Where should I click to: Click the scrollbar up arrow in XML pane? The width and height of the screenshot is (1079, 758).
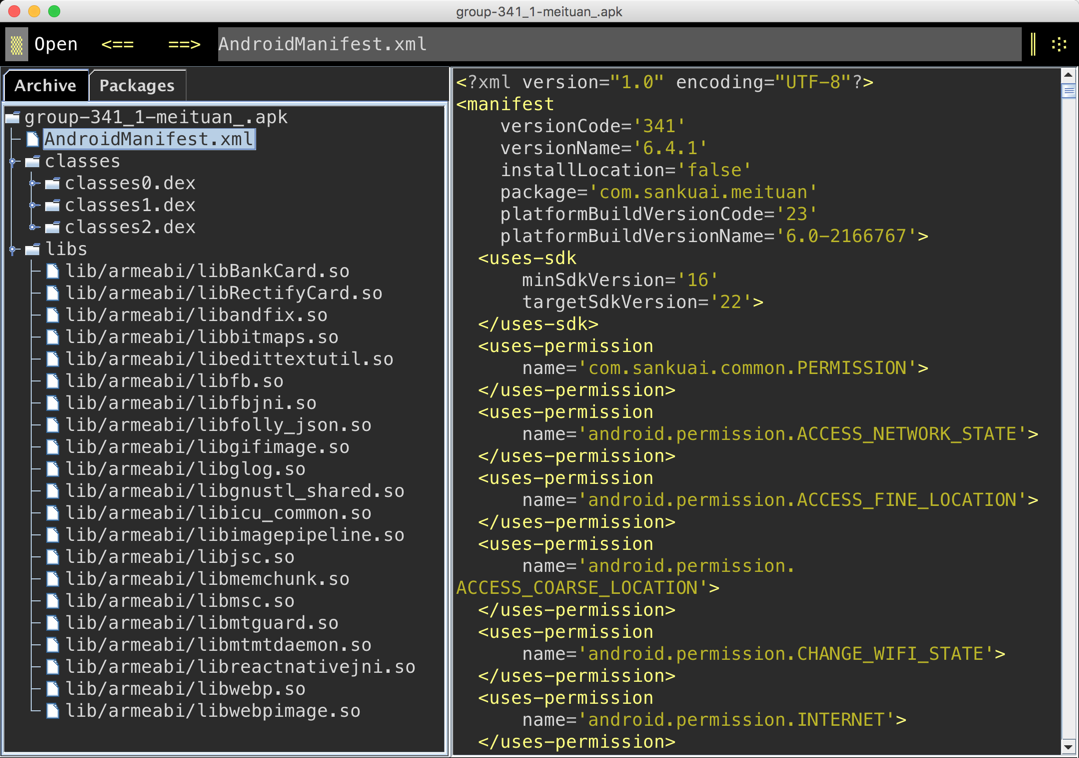1068,75
